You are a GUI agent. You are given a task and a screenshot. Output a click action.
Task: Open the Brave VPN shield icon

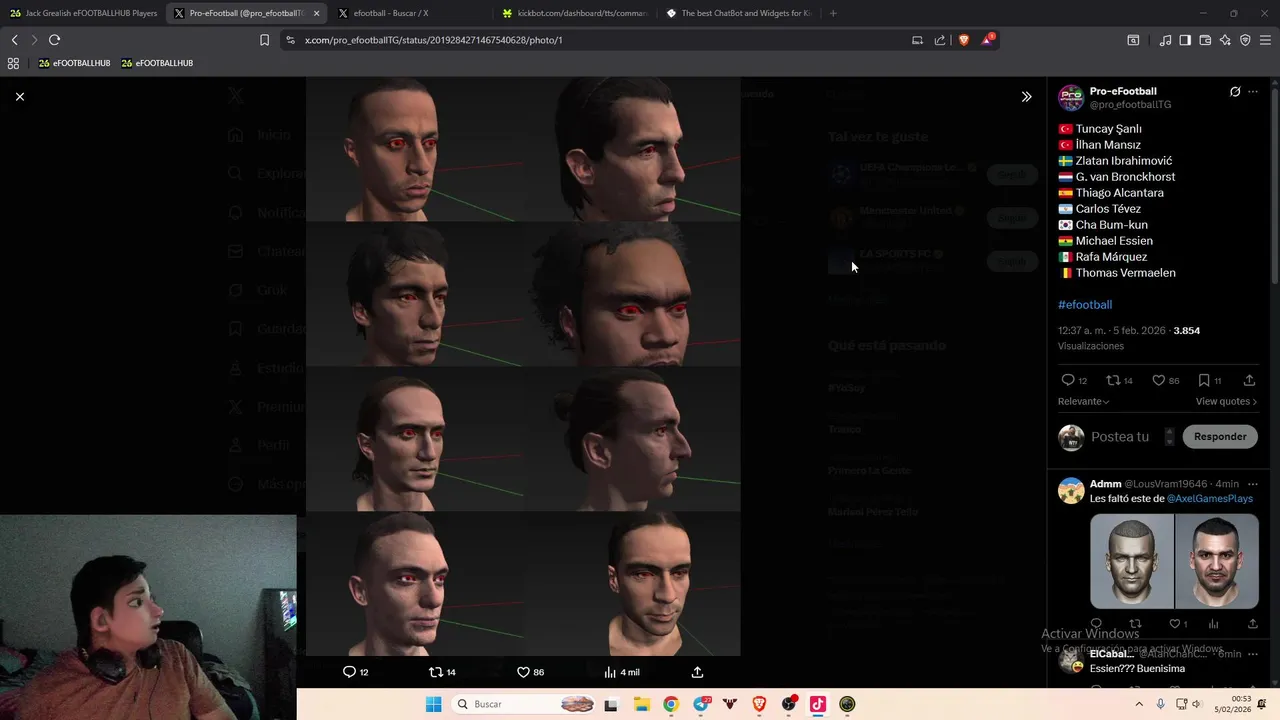[x=1245, y=40]
